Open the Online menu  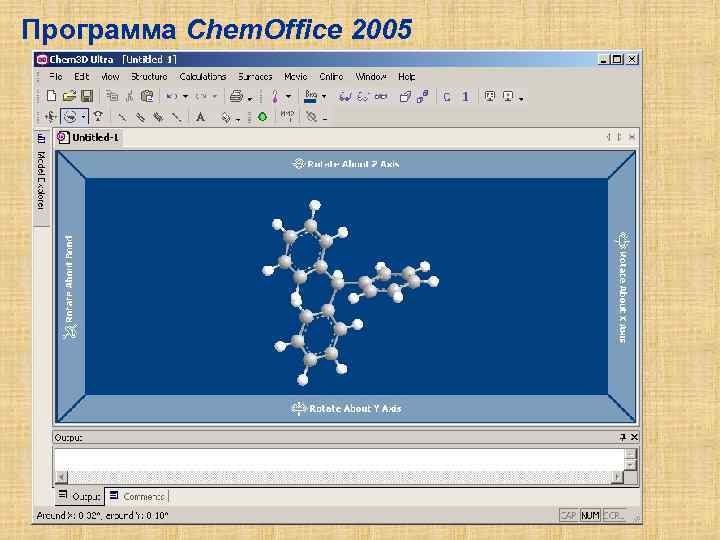pyautogui.click(x=332, y=76)
